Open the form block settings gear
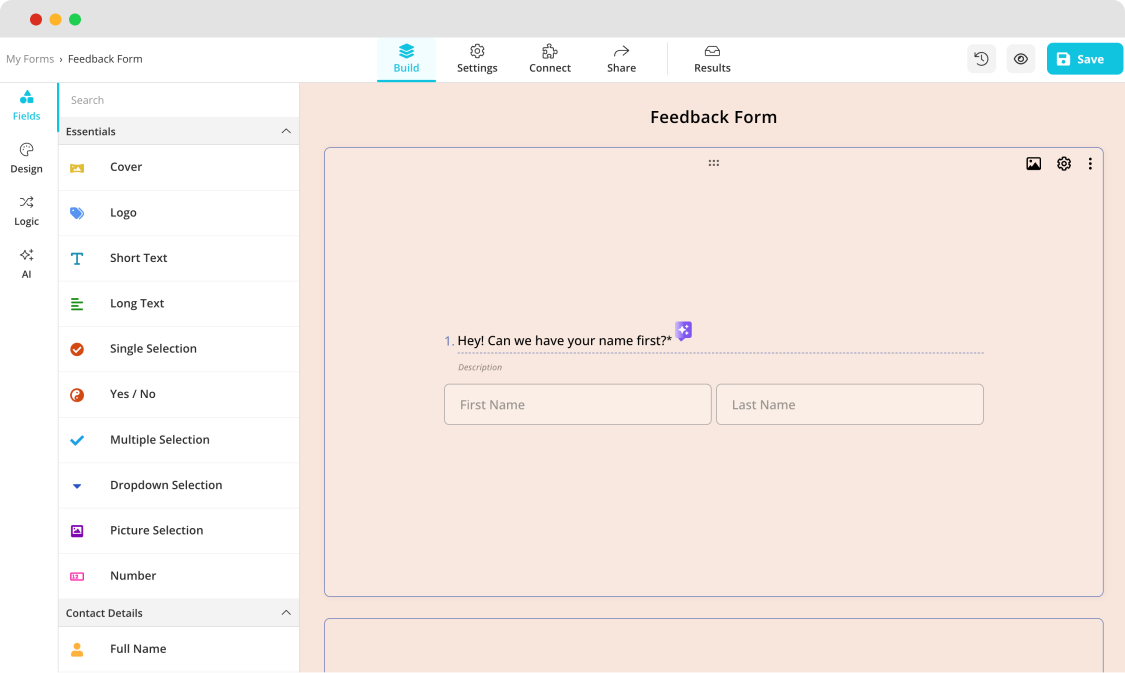The image size is (1125, 673). (1063, 163)
